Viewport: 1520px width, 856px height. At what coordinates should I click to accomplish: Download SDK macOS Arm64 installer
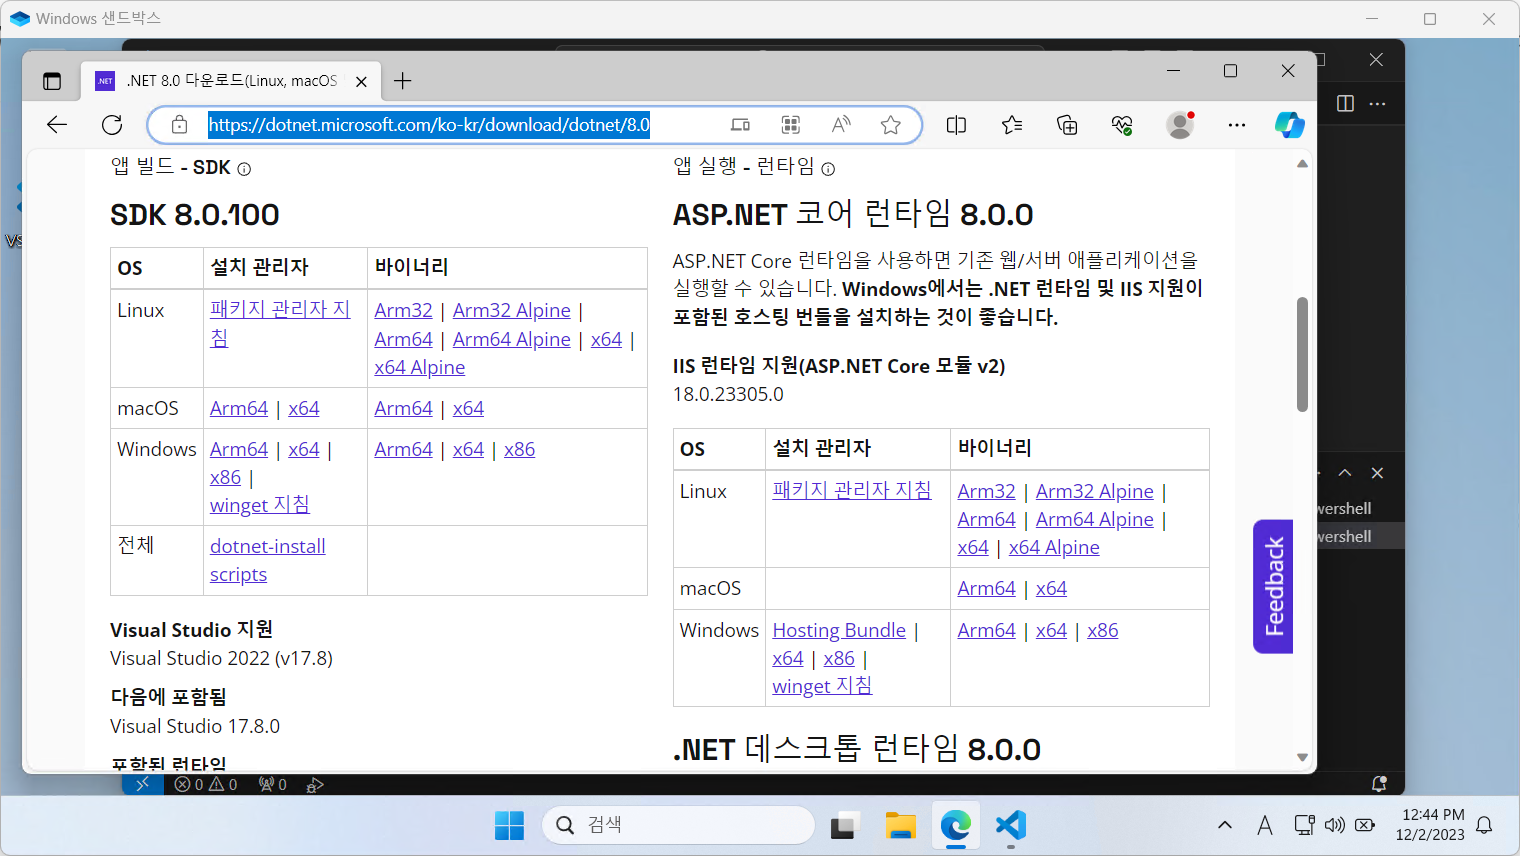point(239,409)
